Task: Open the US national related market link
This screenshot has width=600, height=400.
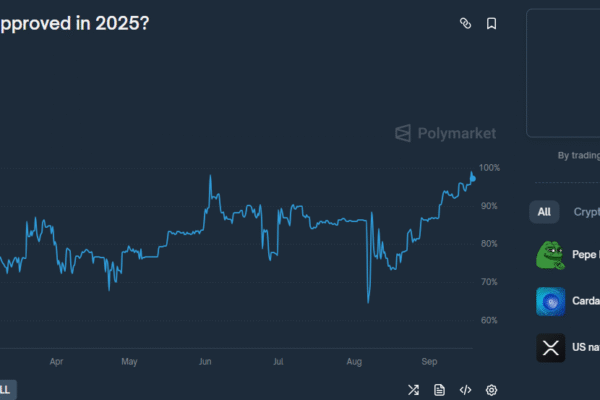Action: pyautogui.click(x=586, y=347)
